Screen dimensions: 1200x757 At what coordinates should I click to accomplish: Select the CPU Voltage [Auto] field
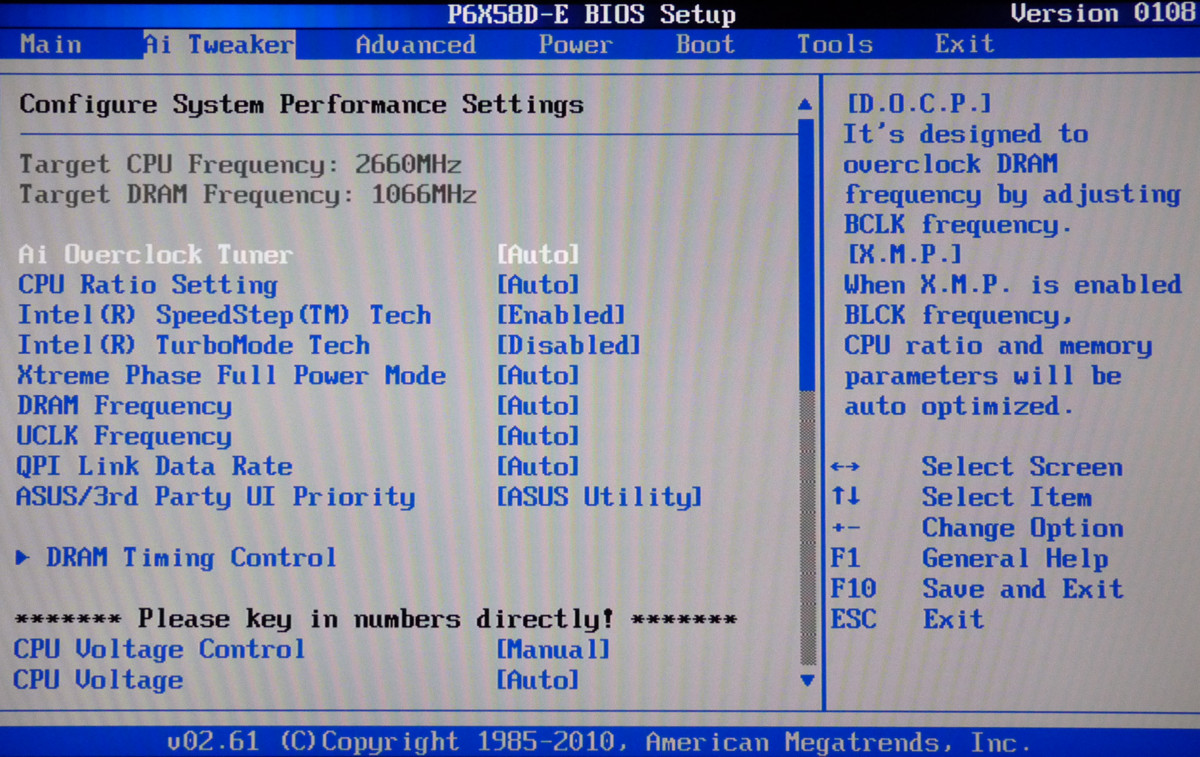538,680
